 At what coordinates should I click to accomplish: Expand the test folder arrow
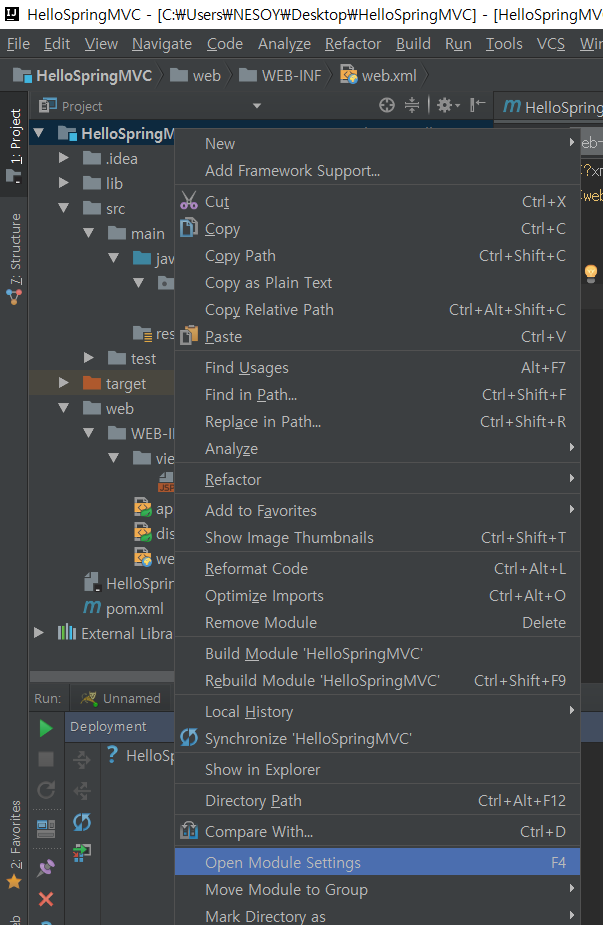89,357
